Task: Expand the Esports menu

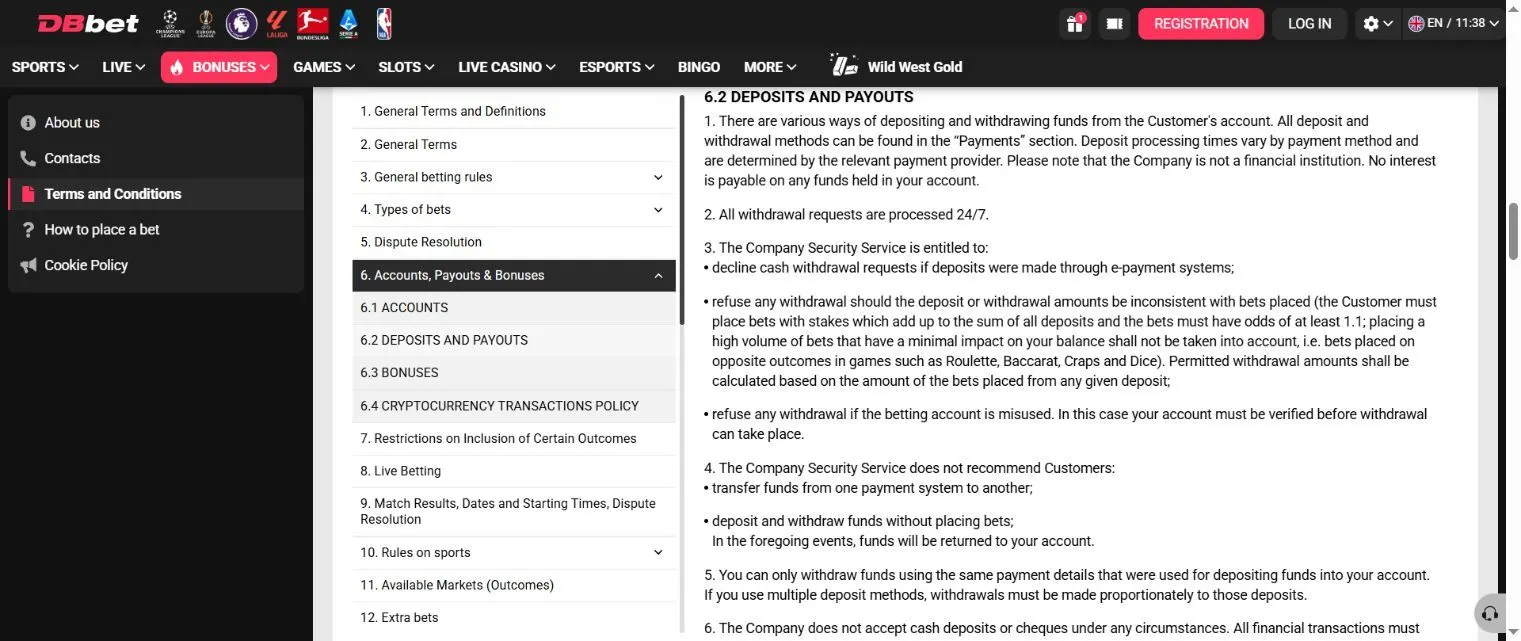Action: [617, 67]
